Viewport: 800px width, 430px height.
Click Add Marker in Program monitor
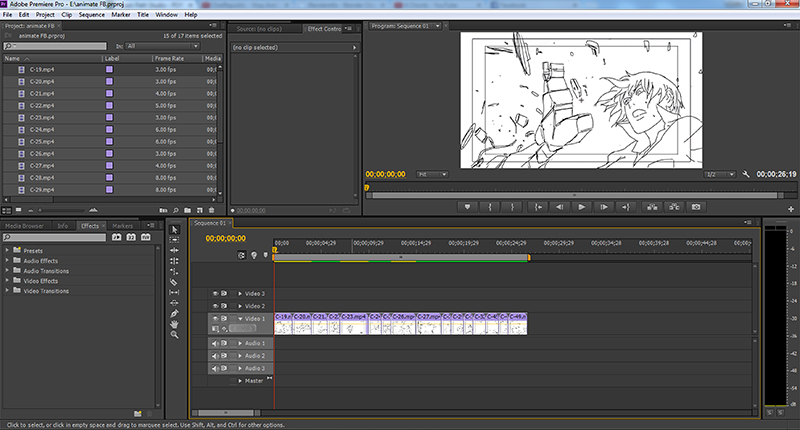coord(467,207)
